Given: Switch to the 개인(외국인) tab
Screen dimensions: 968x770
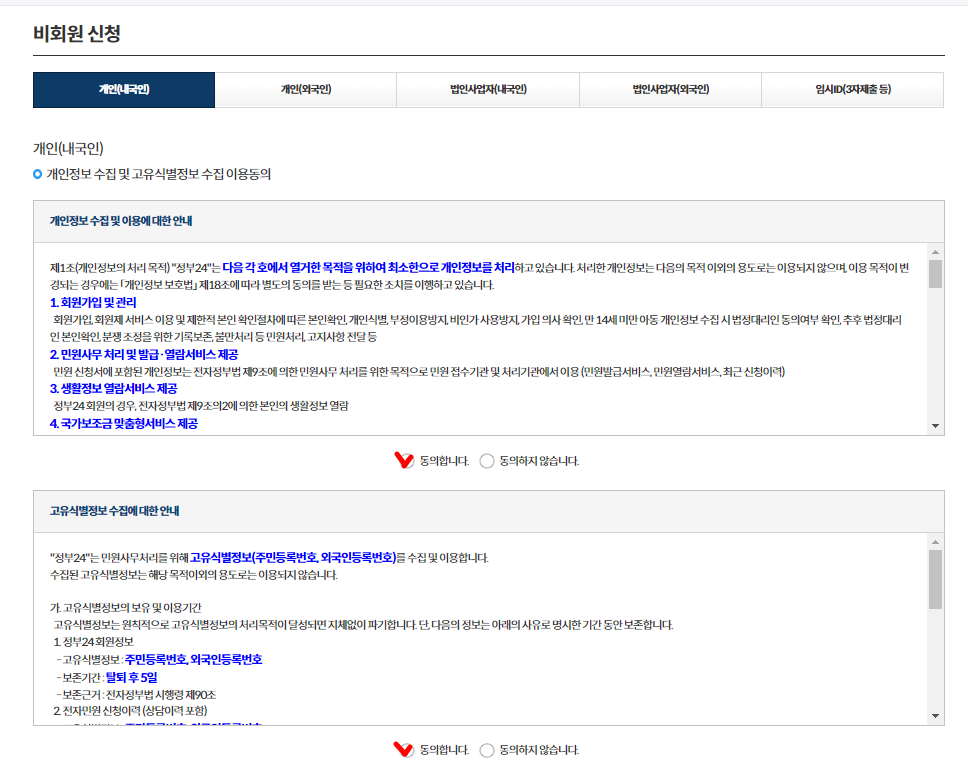Looking at the screenshot, I should tap(304, 89).
